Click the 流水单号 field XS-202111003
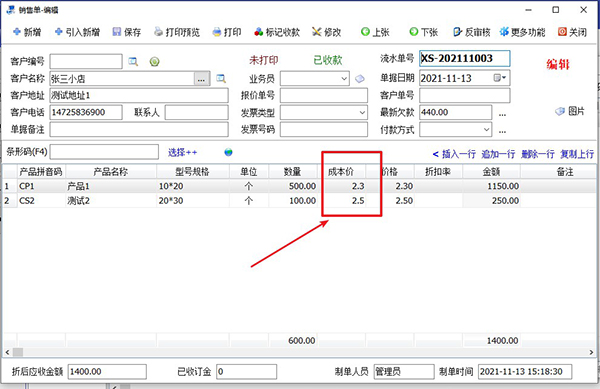The image size is (600, 389). (465, 59)
